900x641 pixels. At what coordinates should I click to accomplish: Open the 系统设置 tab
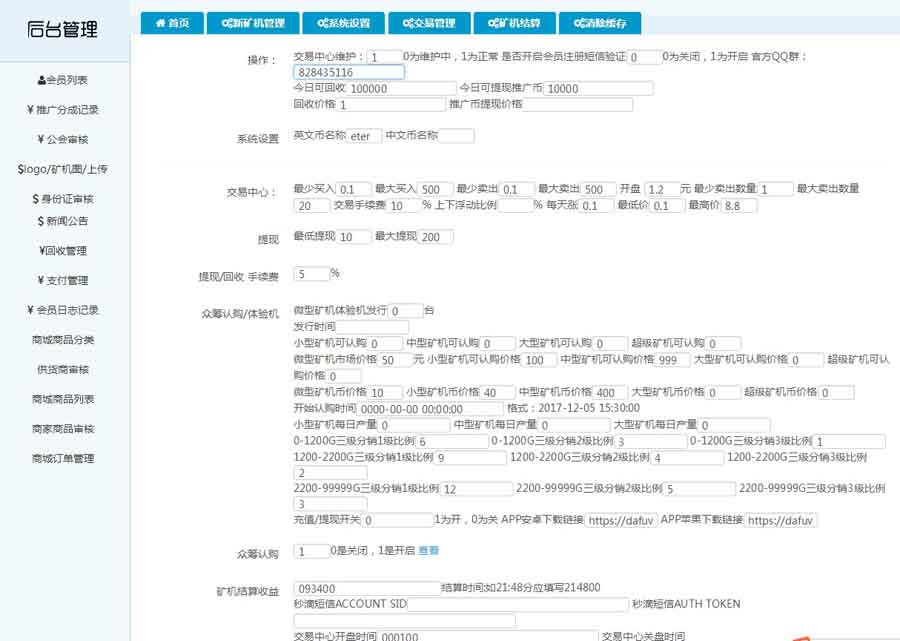pyautogui.click(x=343, y=23)
